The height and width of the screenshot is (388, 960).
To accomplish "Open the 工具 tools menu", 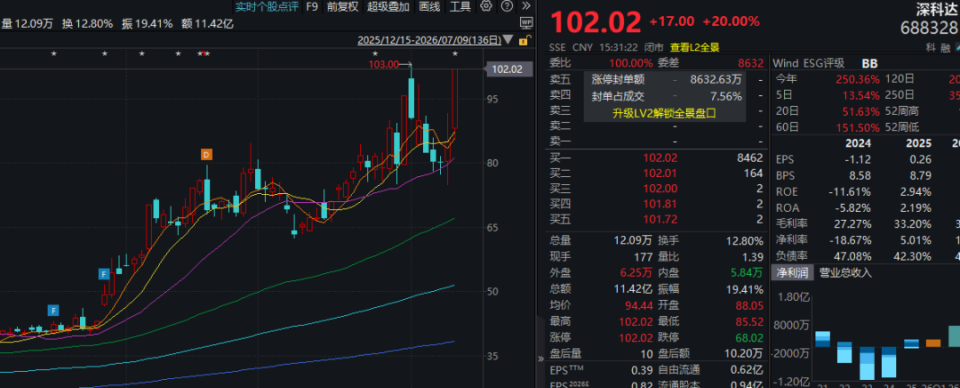I will 460,7.
